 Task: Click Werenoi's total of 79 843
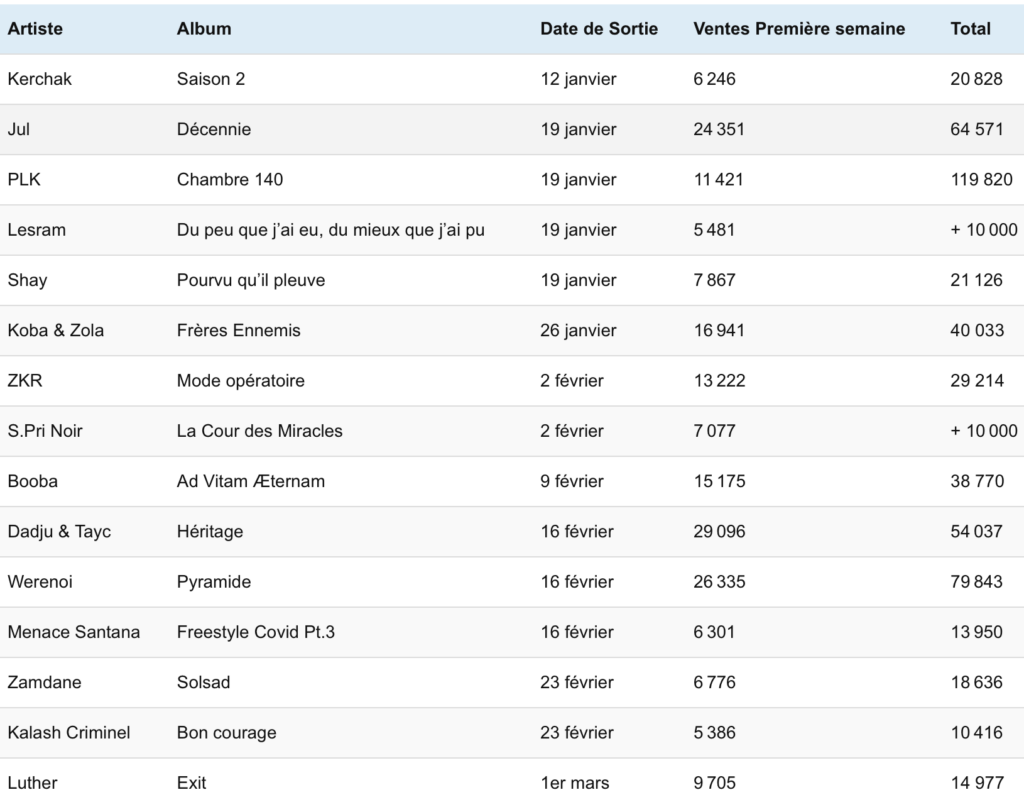(976, 582)
